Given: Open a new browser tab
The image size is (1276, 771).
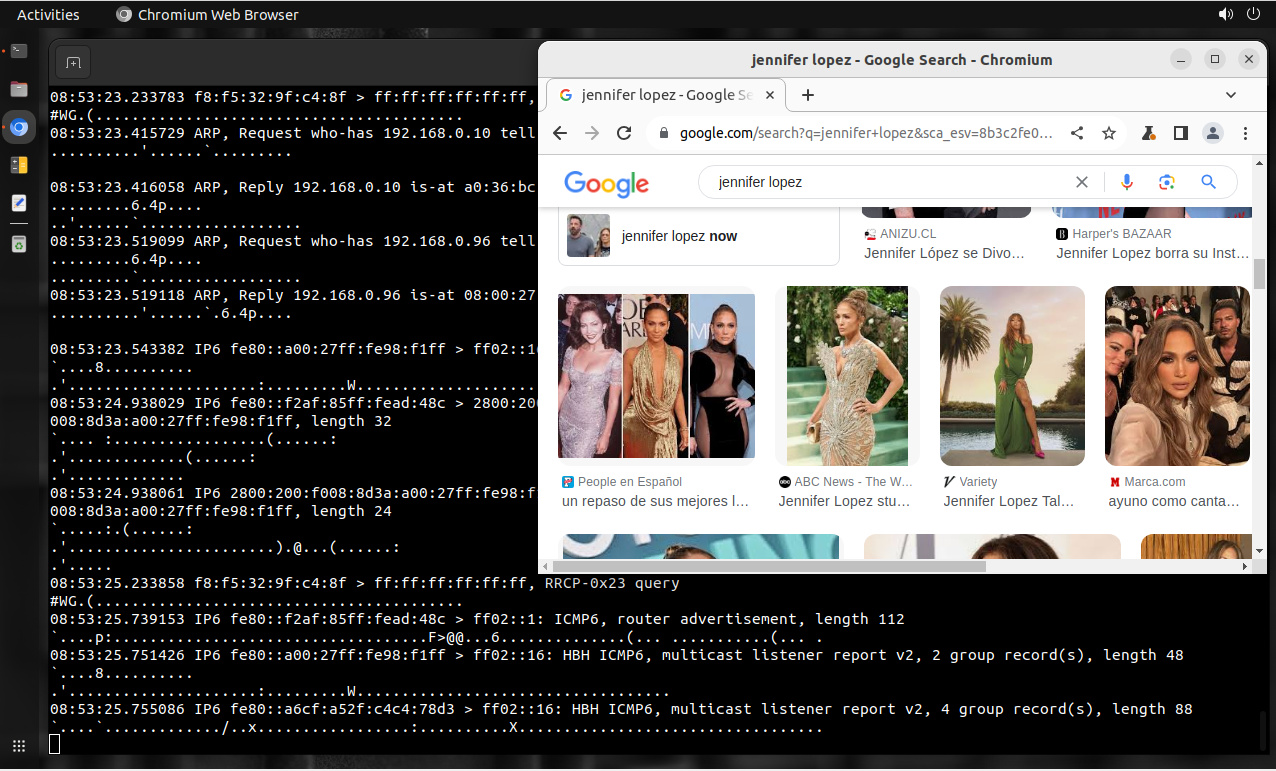Looking at the screenshot, I should (808, 95).
